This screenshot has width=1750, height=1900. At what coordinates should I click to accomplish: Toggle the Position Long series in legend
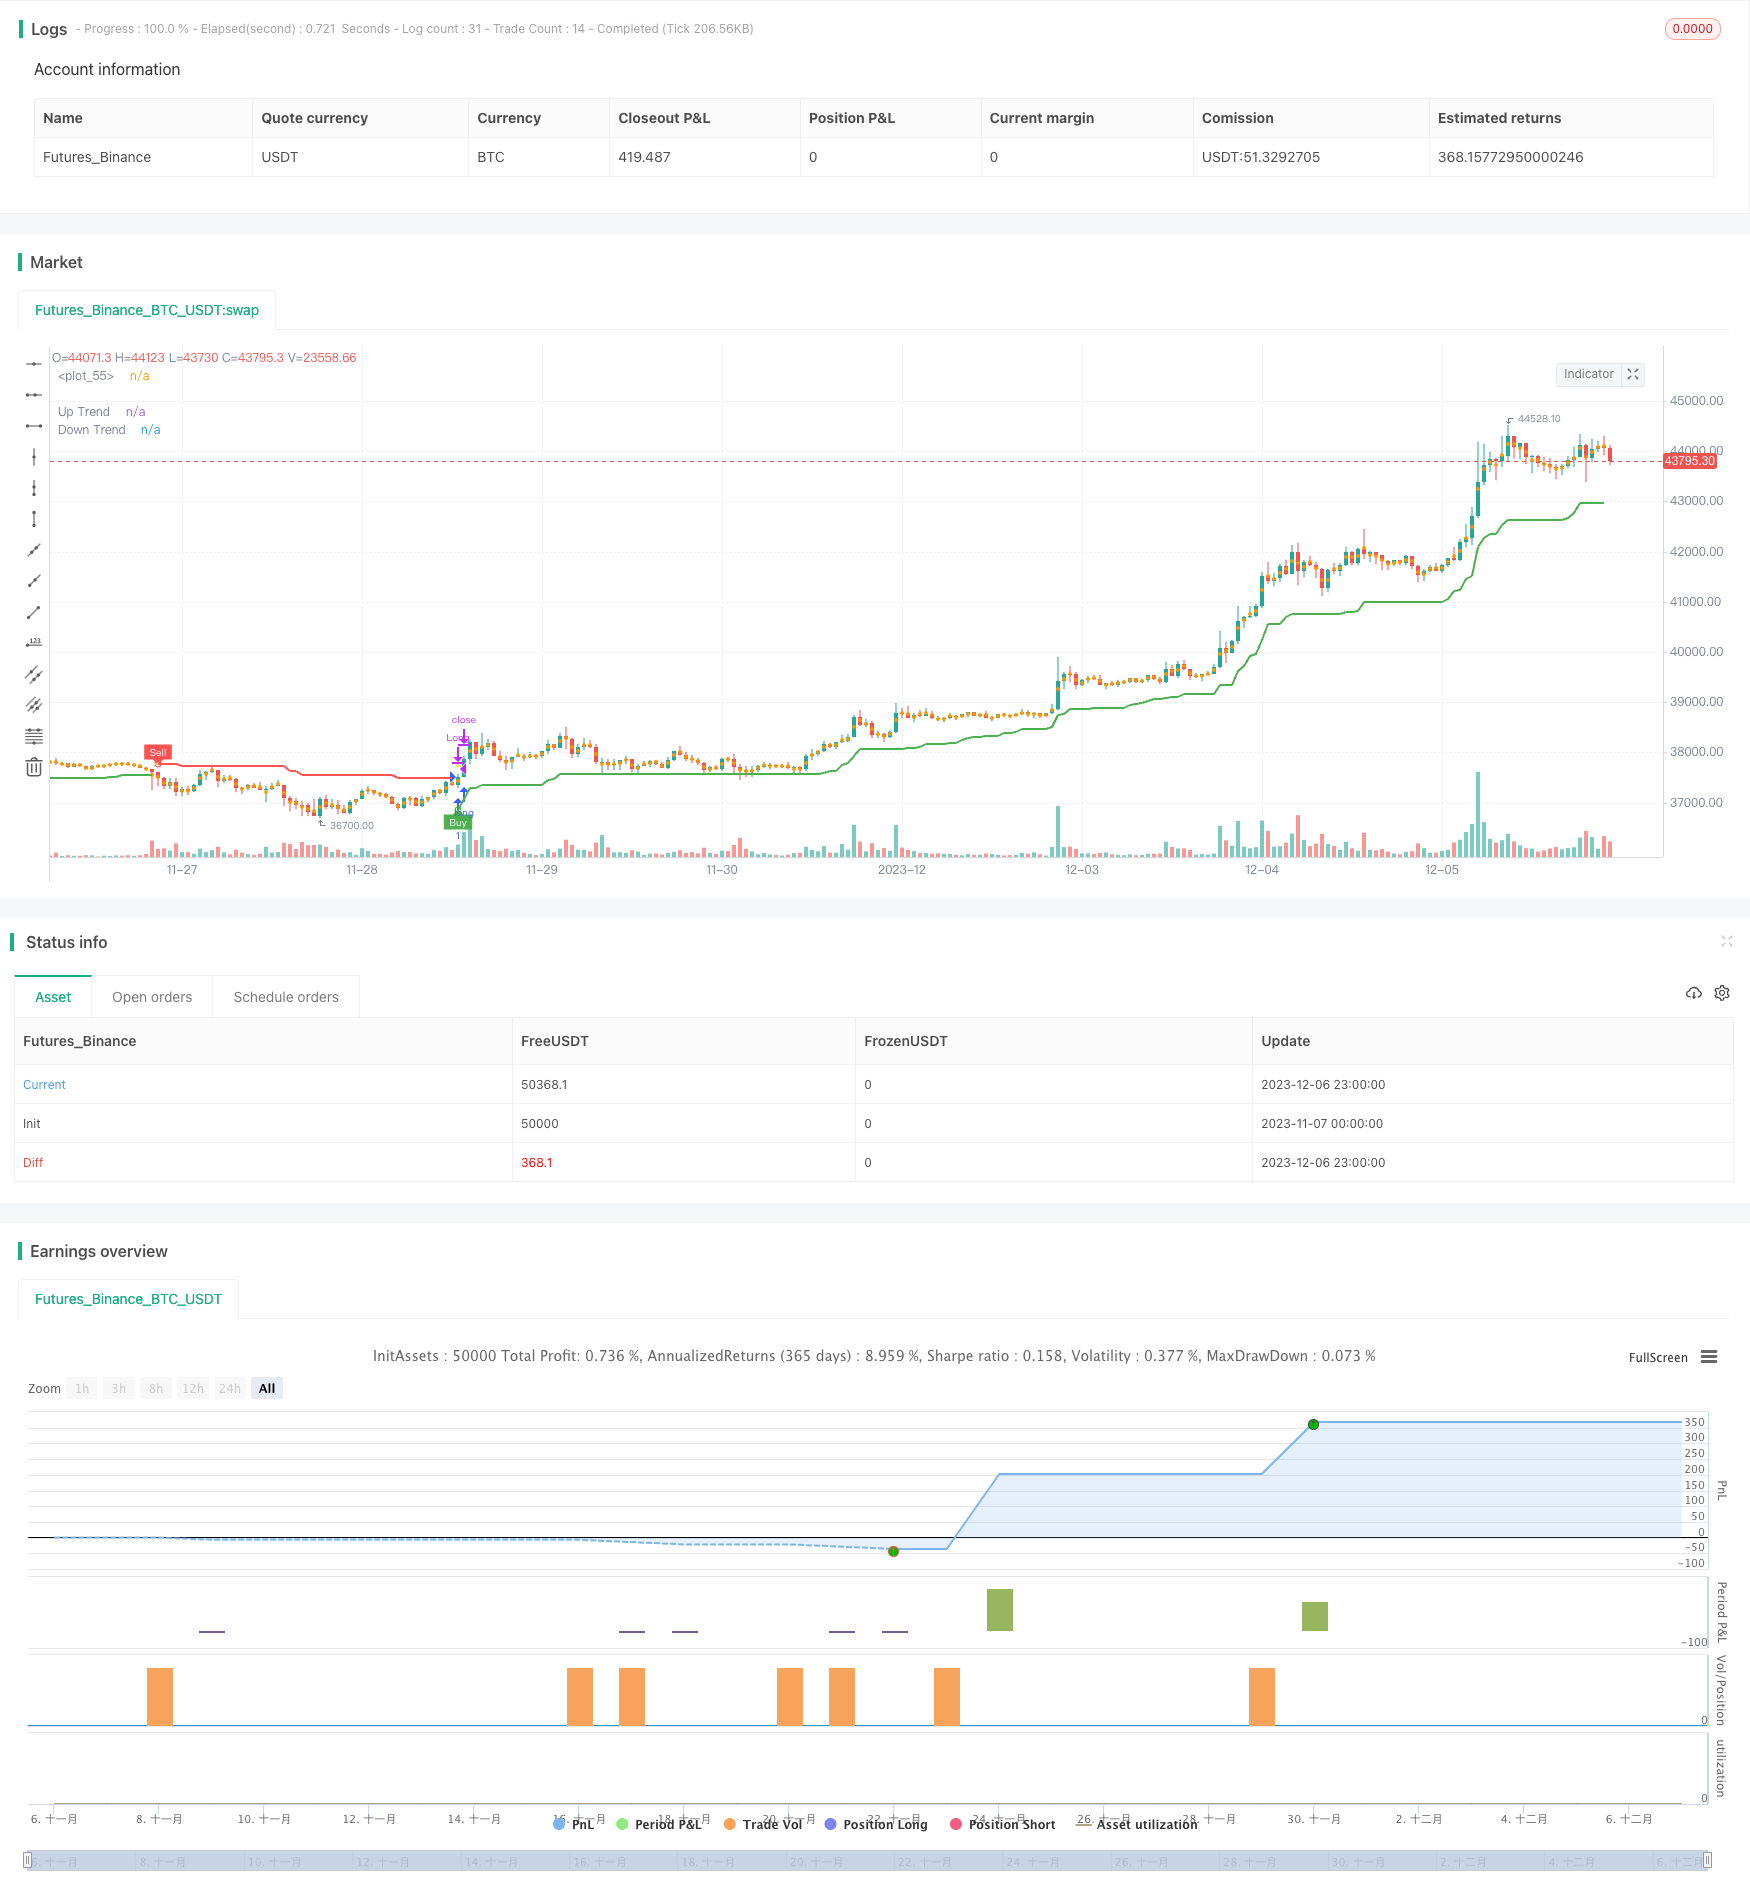coord(884,1824)
